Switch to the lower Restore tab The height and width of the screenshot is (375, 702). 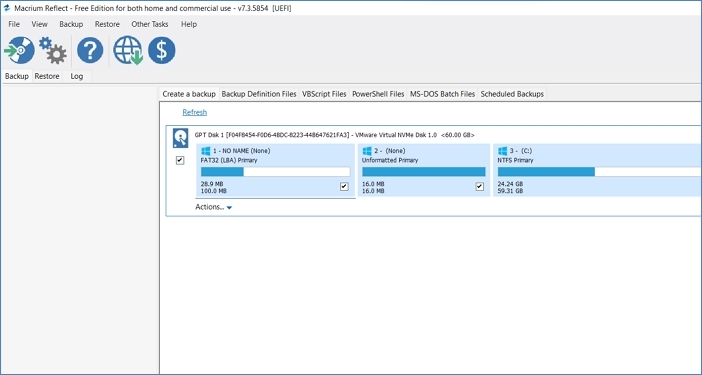[x=47, y=76]
